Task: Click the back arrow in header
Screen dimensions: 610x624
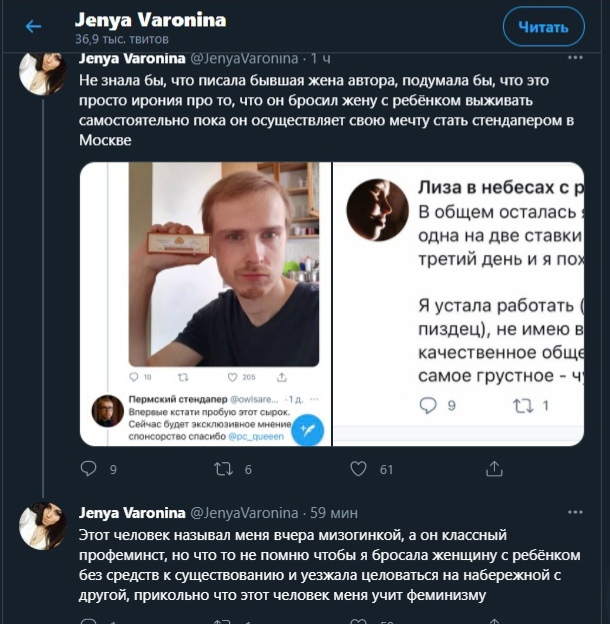Action: coord(32,27)
